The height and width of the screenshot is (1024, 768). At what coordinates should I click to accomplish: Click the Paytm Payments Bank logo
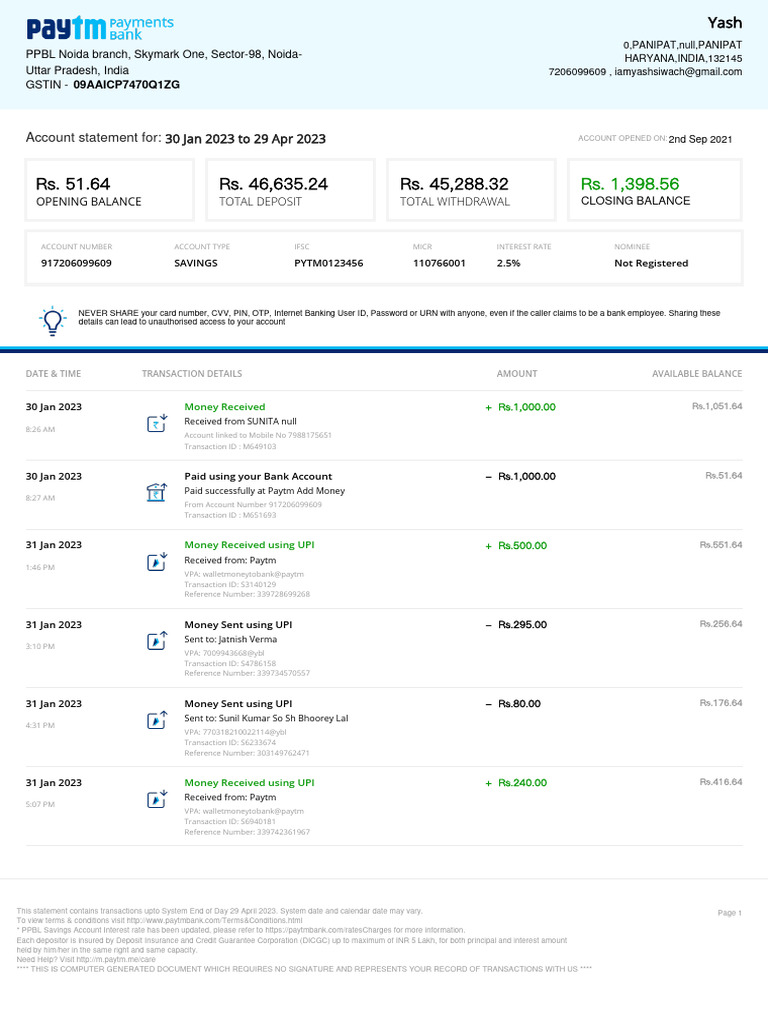(100, 28)
